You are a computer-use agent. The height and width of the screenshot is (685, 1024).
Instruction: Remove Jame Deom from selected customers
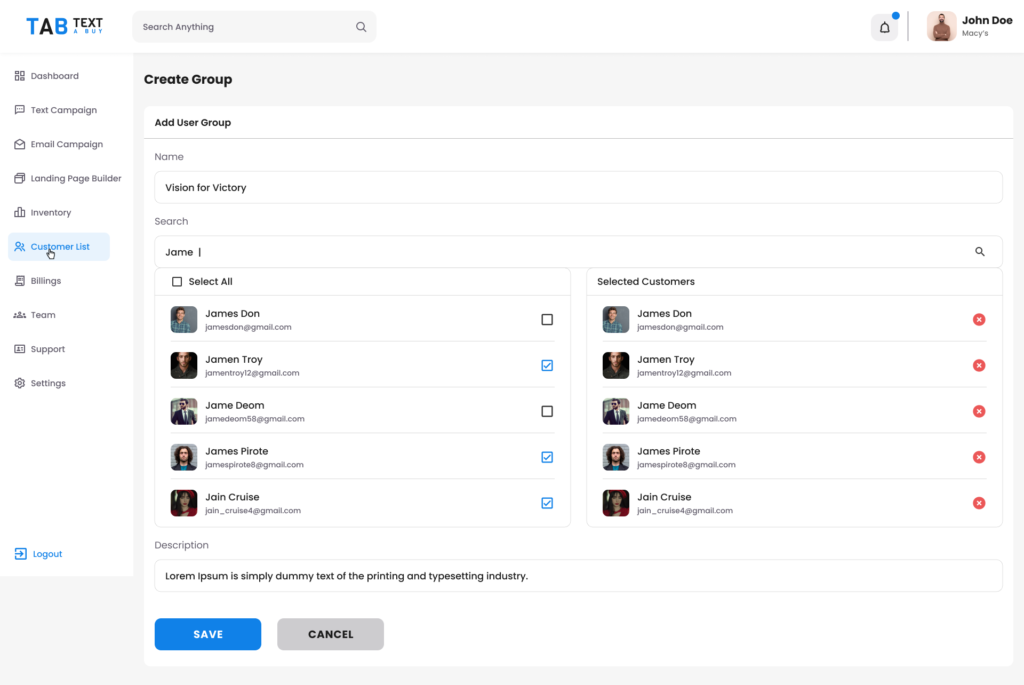[979, 411]
